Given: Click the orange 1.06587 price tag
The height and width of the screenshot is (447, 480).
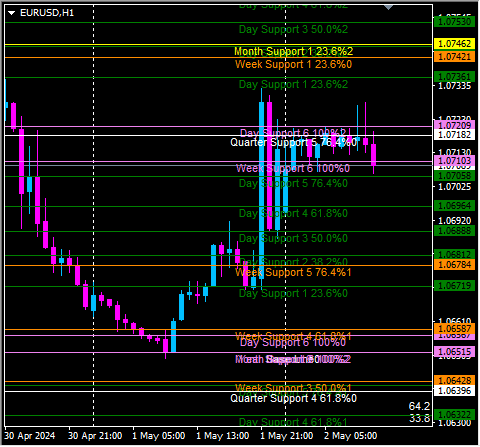Looking at the screenshot, I should 454,329.
